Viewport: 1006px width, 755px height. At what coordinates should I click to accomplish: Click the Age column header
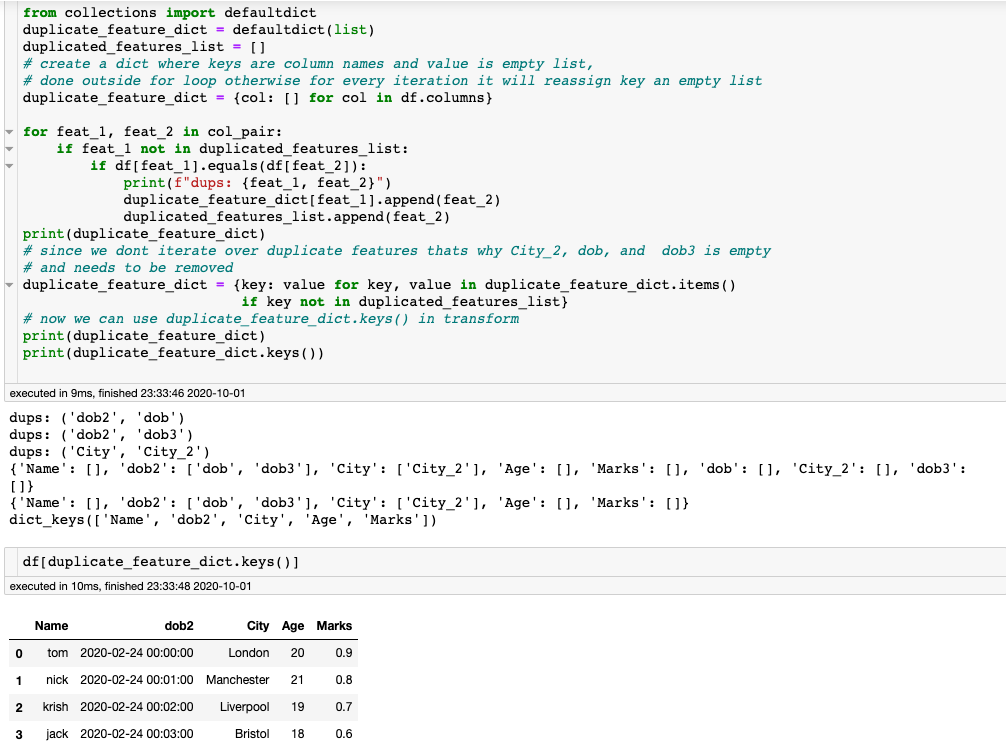tap(292, 626)
